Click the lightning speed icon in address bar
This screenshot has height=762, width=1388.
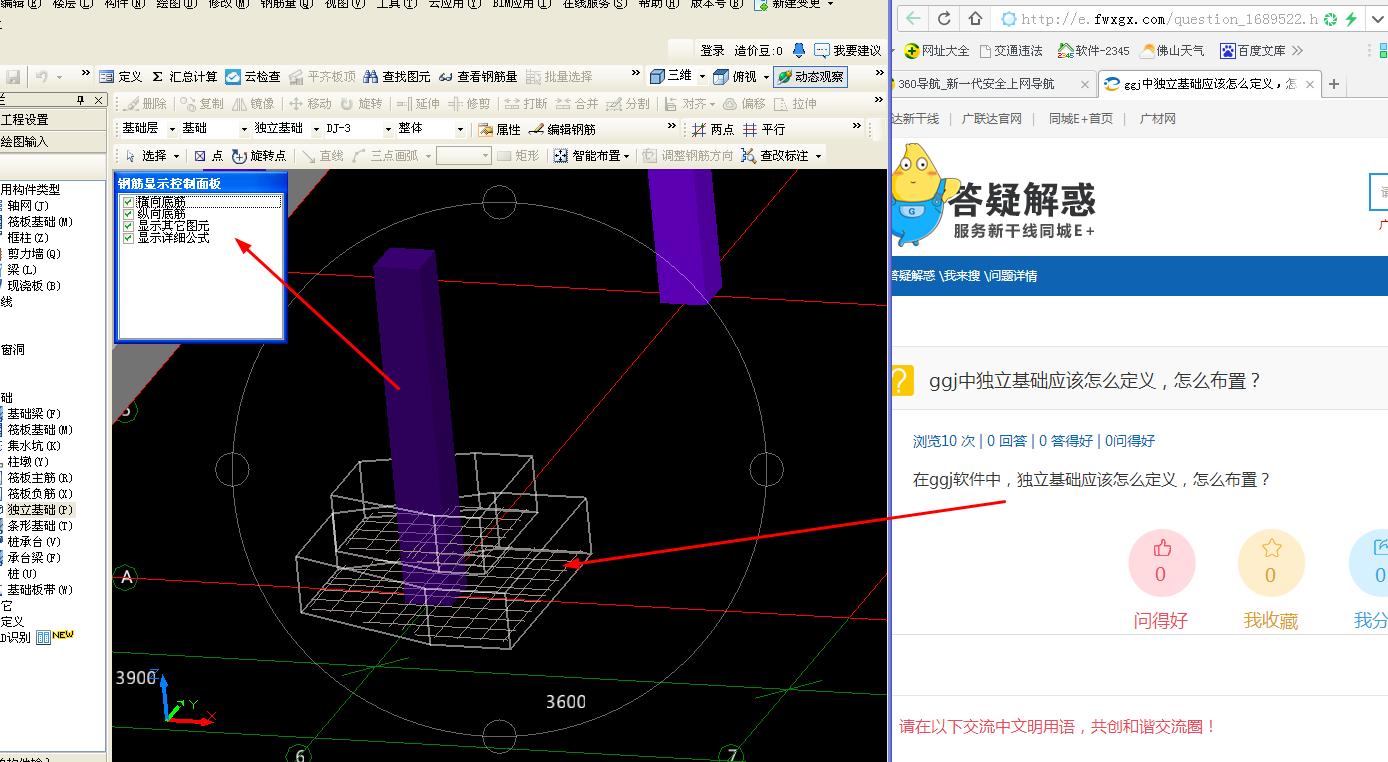1352,19
